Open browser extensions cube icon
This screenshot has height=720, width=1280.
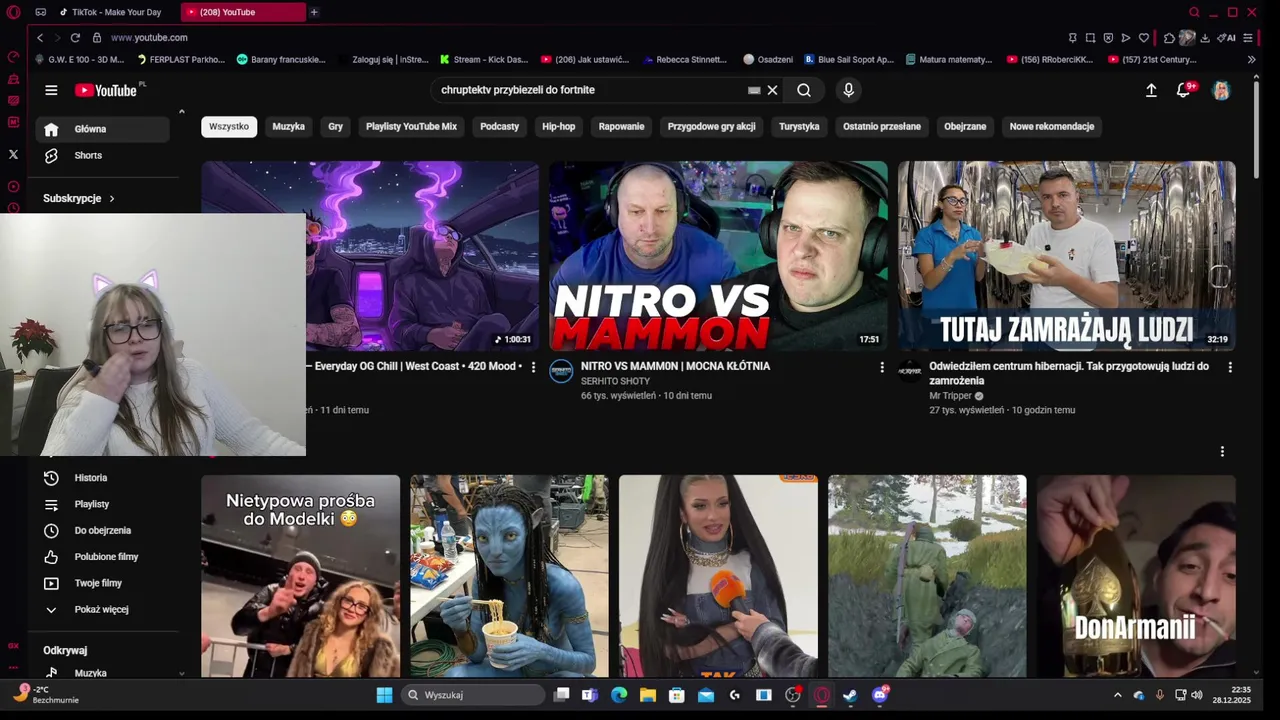[1169, 38]
